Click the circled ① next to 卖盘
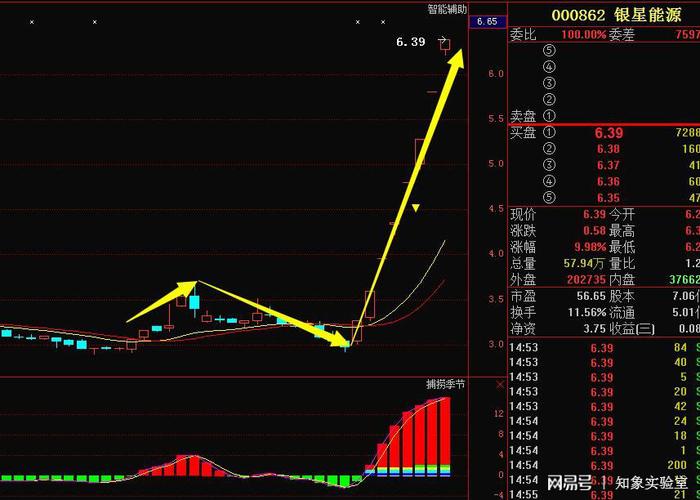 [549, 116]
